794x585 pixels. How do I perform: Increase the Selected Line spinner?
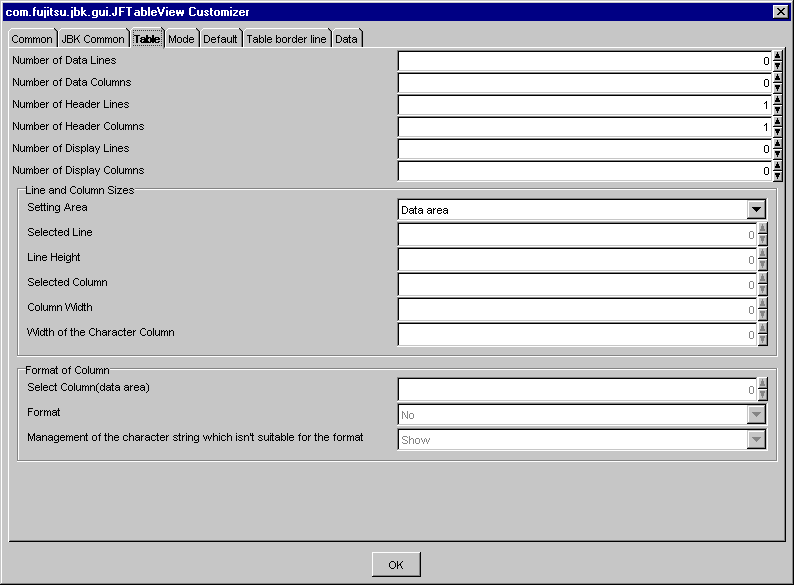click(x=762, y=228)
